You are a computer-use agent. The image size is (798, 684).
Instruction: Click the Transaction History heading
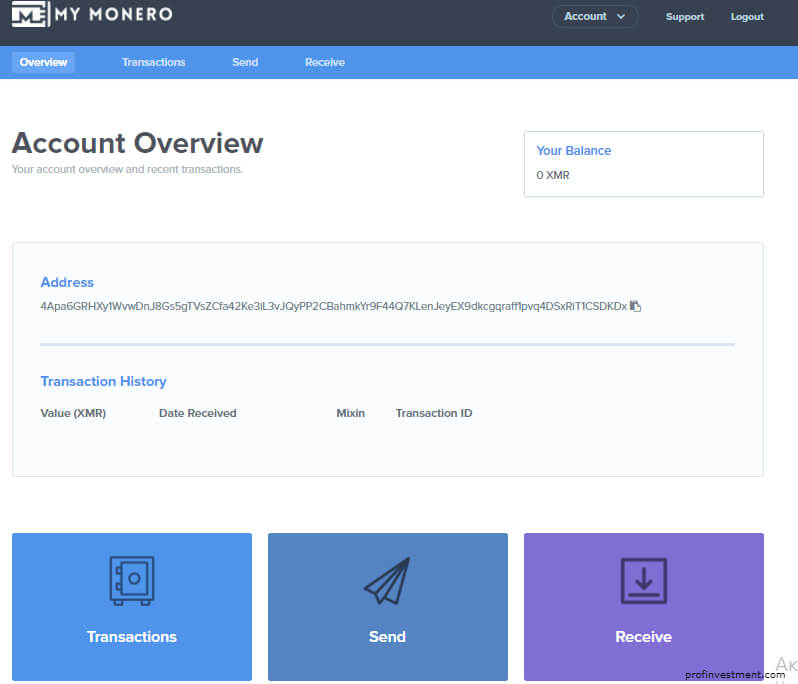pos(103,381)
